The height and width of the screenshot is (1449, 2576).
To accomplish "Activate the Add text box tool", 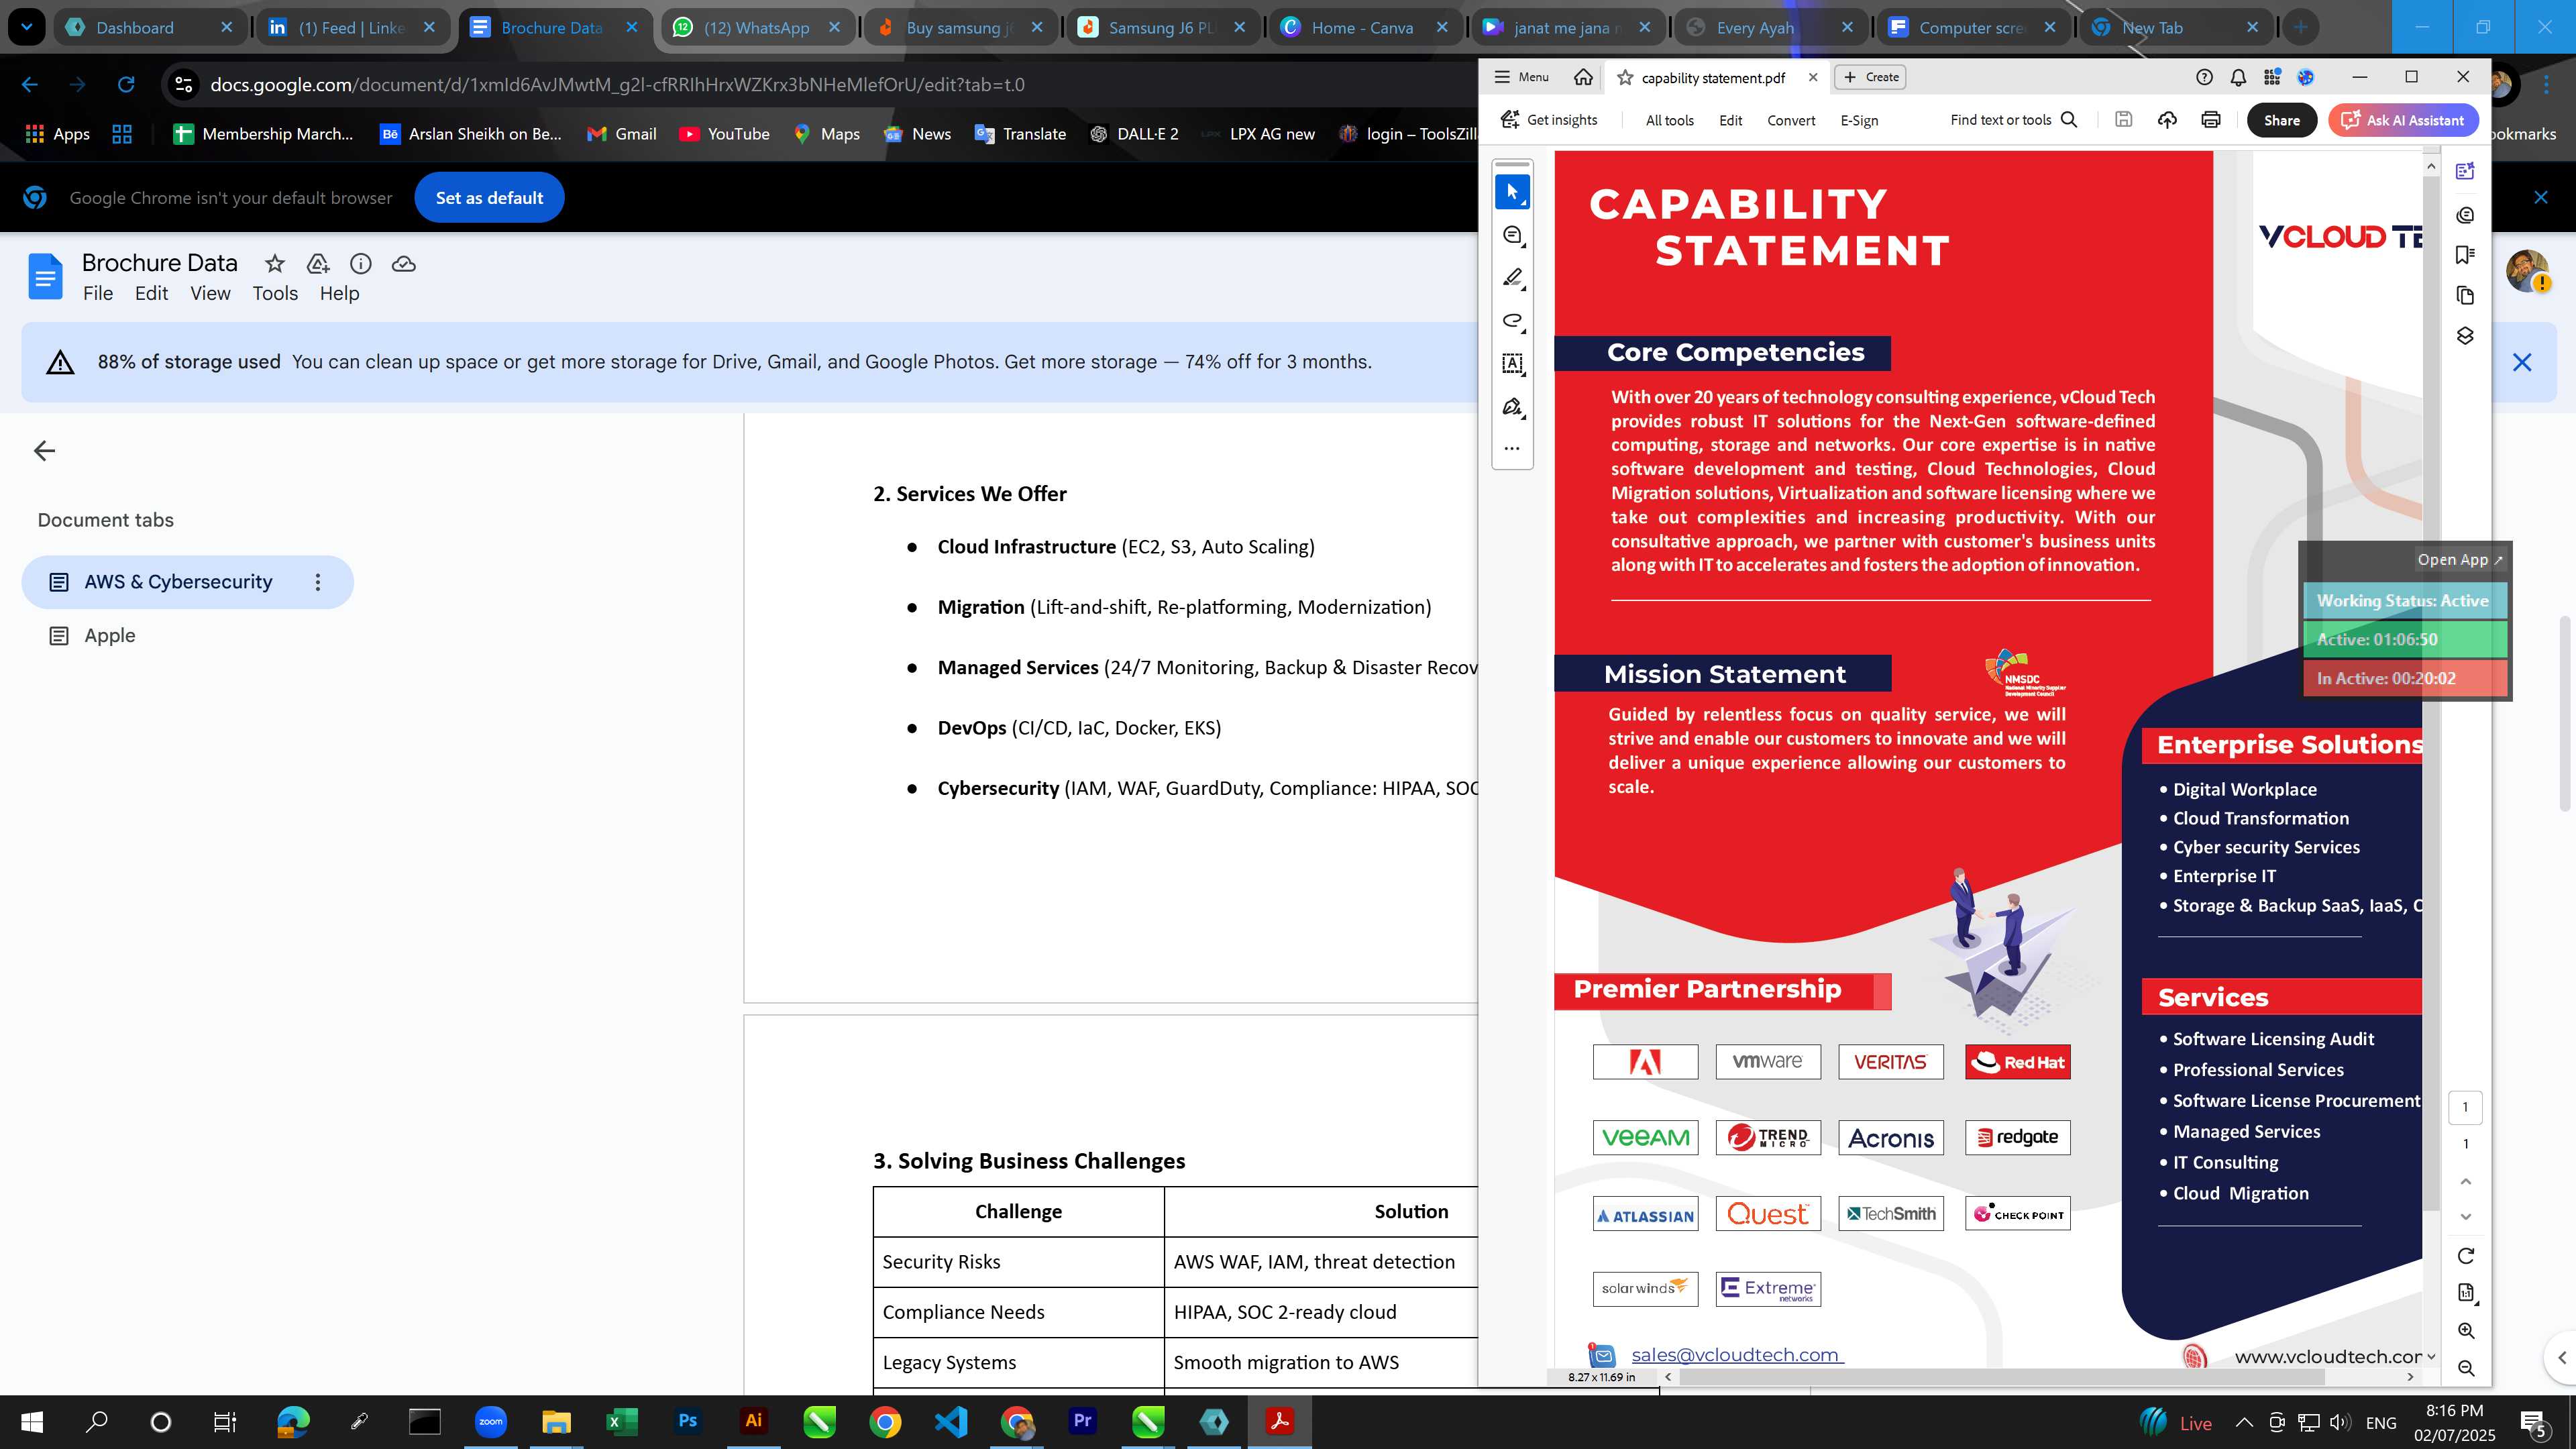I will coord(1512,364).
